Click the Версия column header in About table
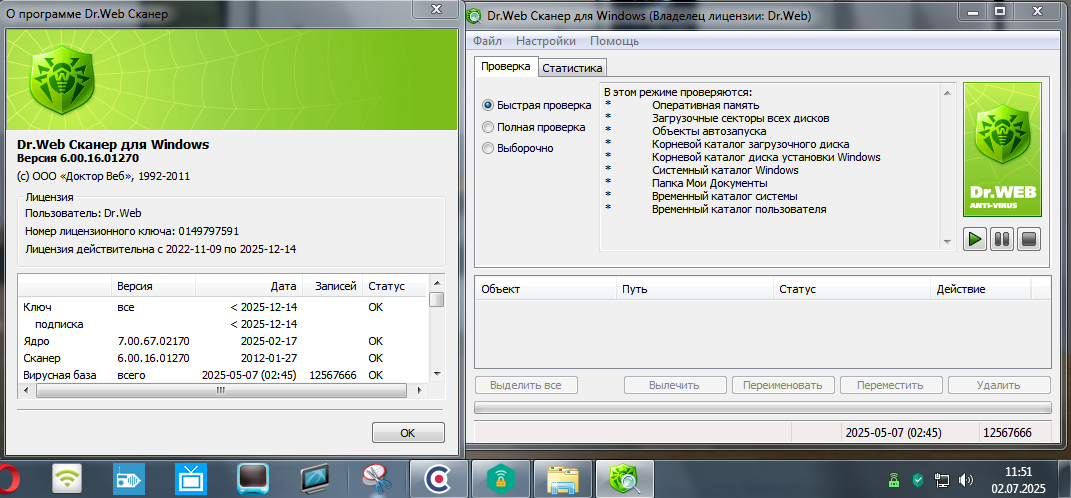Image resolution: width=1071 pixels, height=498 pixels. click(154, 286)
